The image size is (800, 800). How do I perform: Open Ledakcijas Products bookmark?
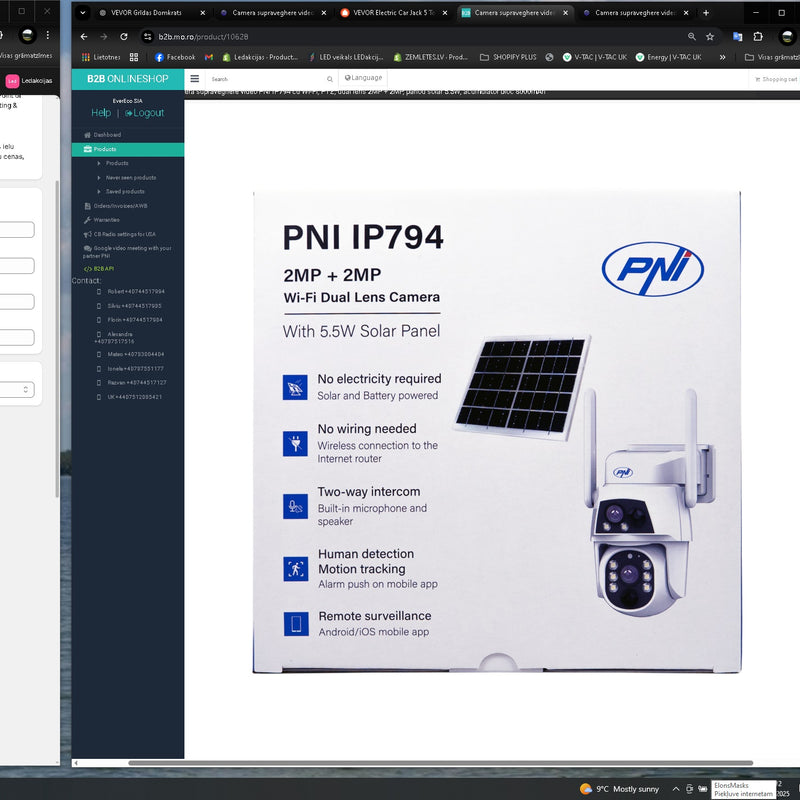[x=261, y=57]
